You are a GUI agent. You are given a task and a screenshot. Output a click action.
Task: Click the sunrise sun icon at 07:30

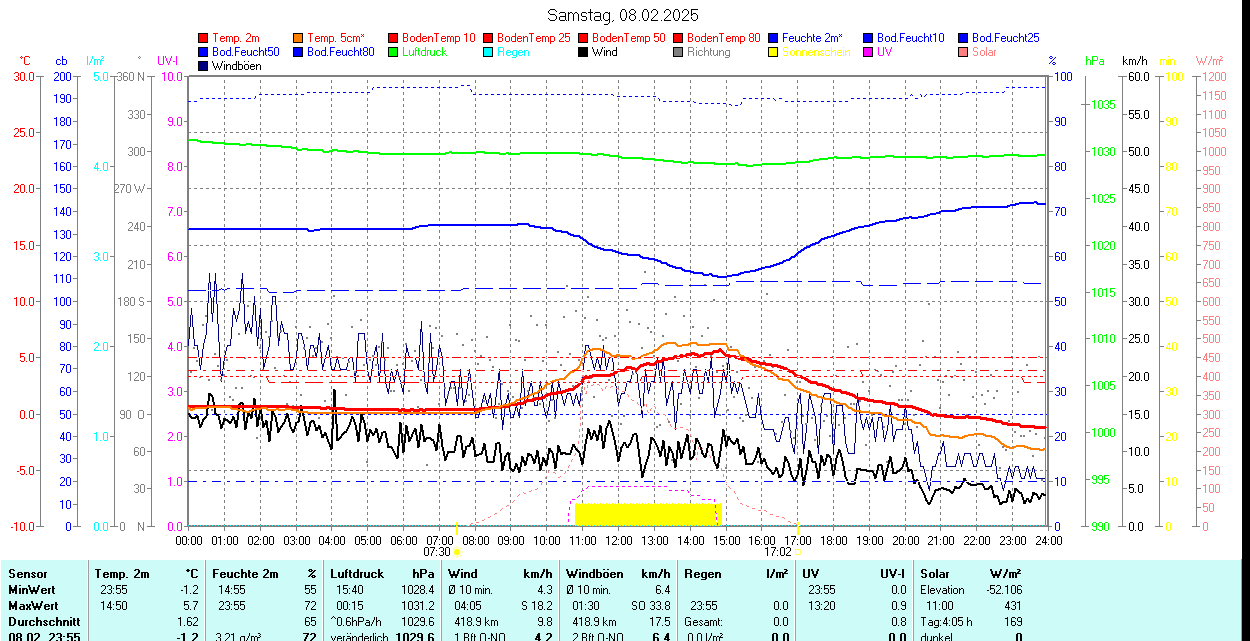[x=457, y=551]
